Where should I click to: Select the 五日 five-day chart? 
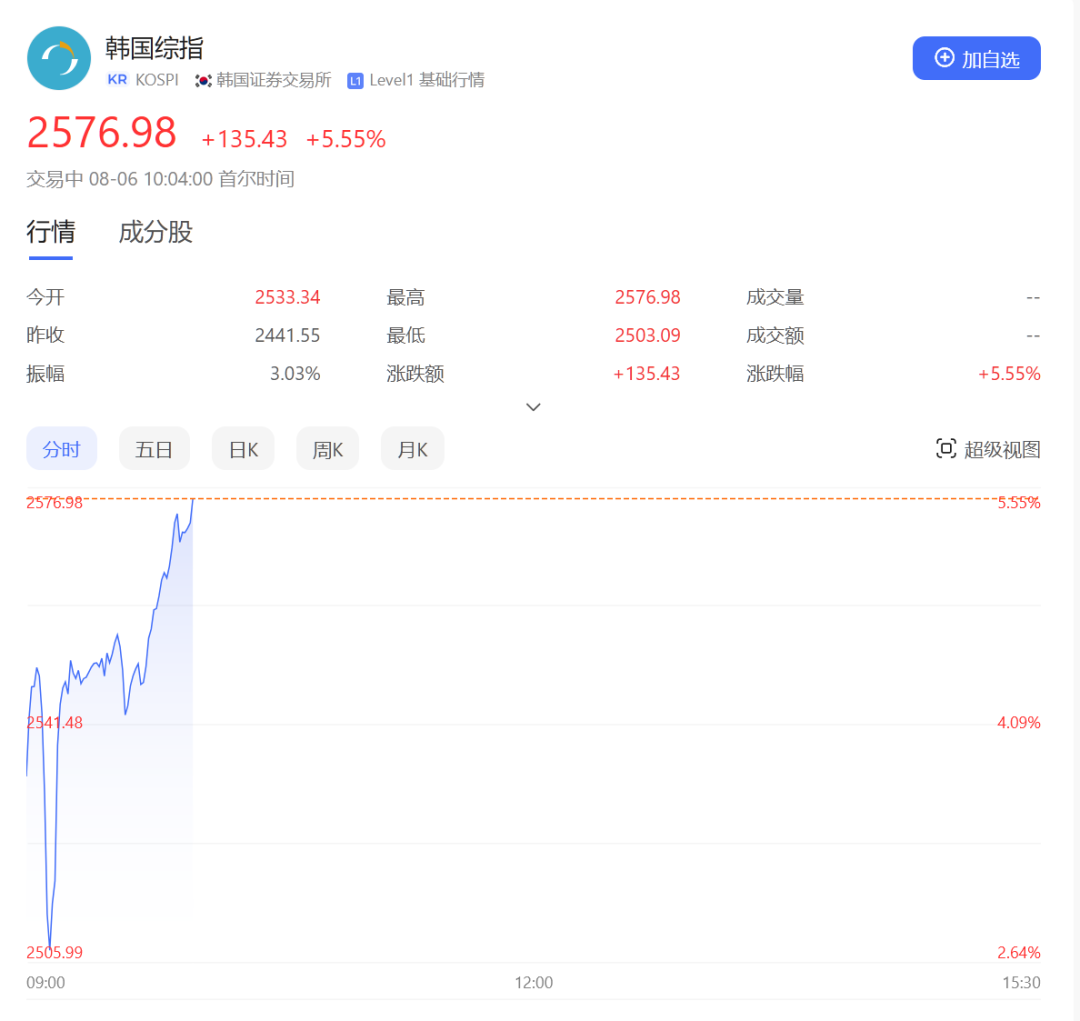154,449
